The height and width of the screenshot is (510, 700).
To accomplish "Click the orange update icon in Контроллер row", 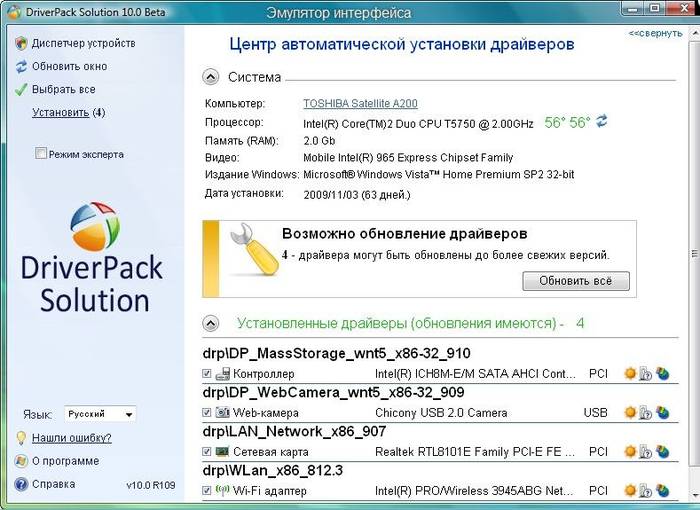I will click(x=630, y=373).
